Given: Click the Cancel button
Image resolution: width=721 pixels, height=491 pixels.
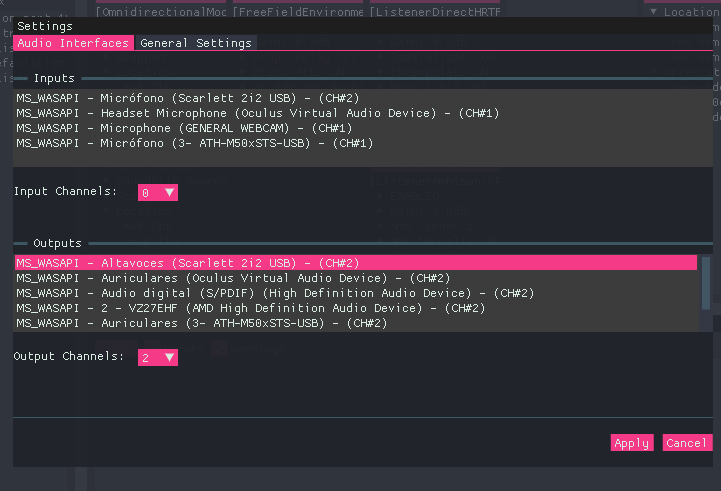Looking at the screenshot, I should (687, 443).
